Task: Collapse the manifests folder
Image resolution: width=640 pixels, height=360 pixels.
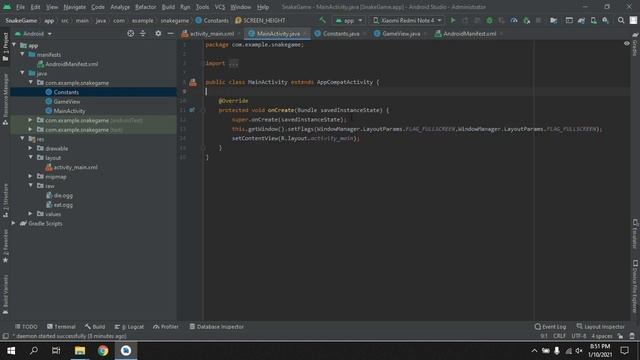Action: [22, 54]
